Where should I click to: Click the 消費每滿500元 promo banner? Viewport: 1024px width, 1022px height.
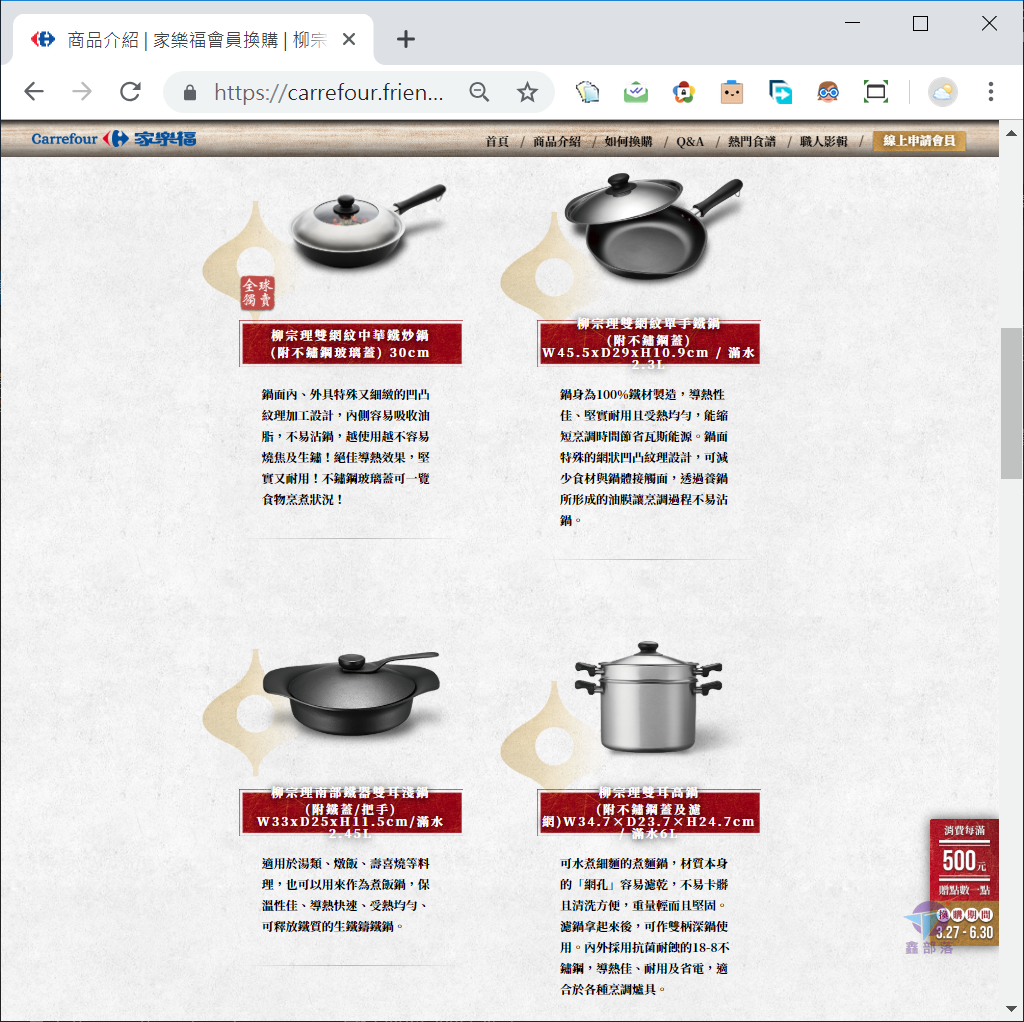pyautogui.click(x=964, y=882)
